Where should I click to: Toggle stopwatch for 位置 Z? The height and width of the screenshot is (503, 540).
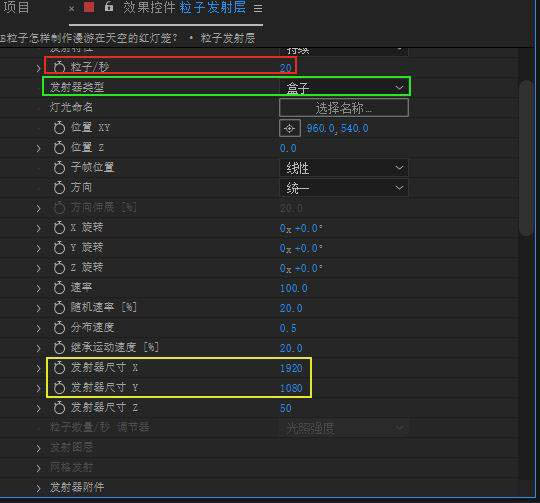(x=59, y=148)
